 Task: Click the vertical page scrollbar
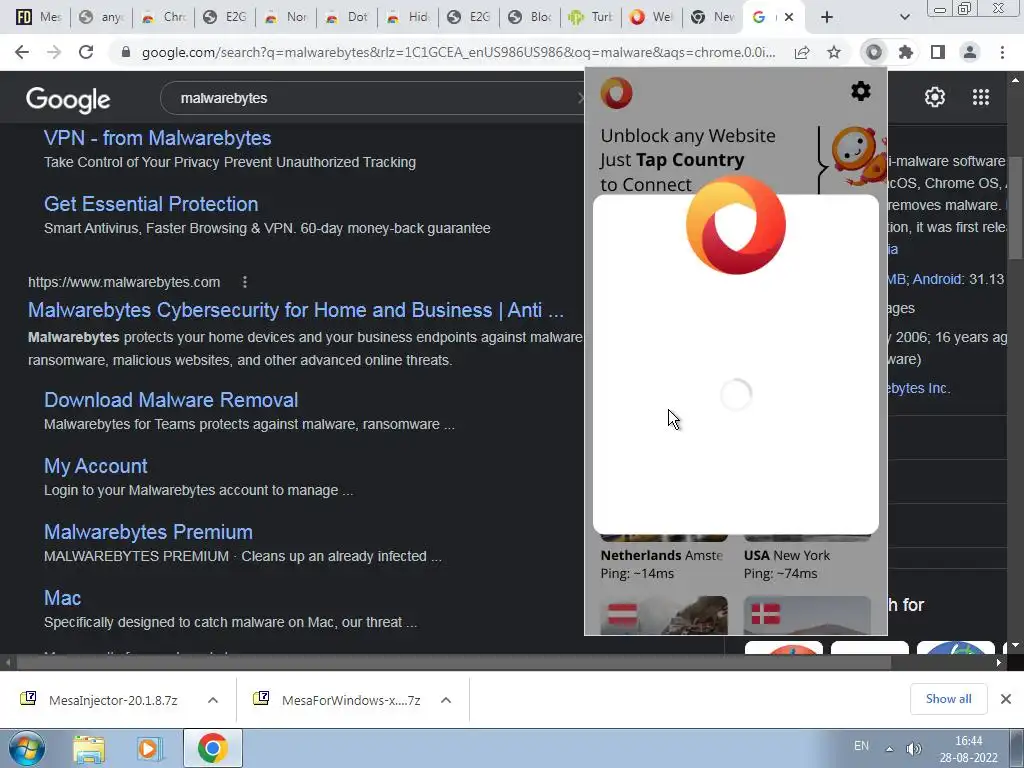(x=1015, y=208)
